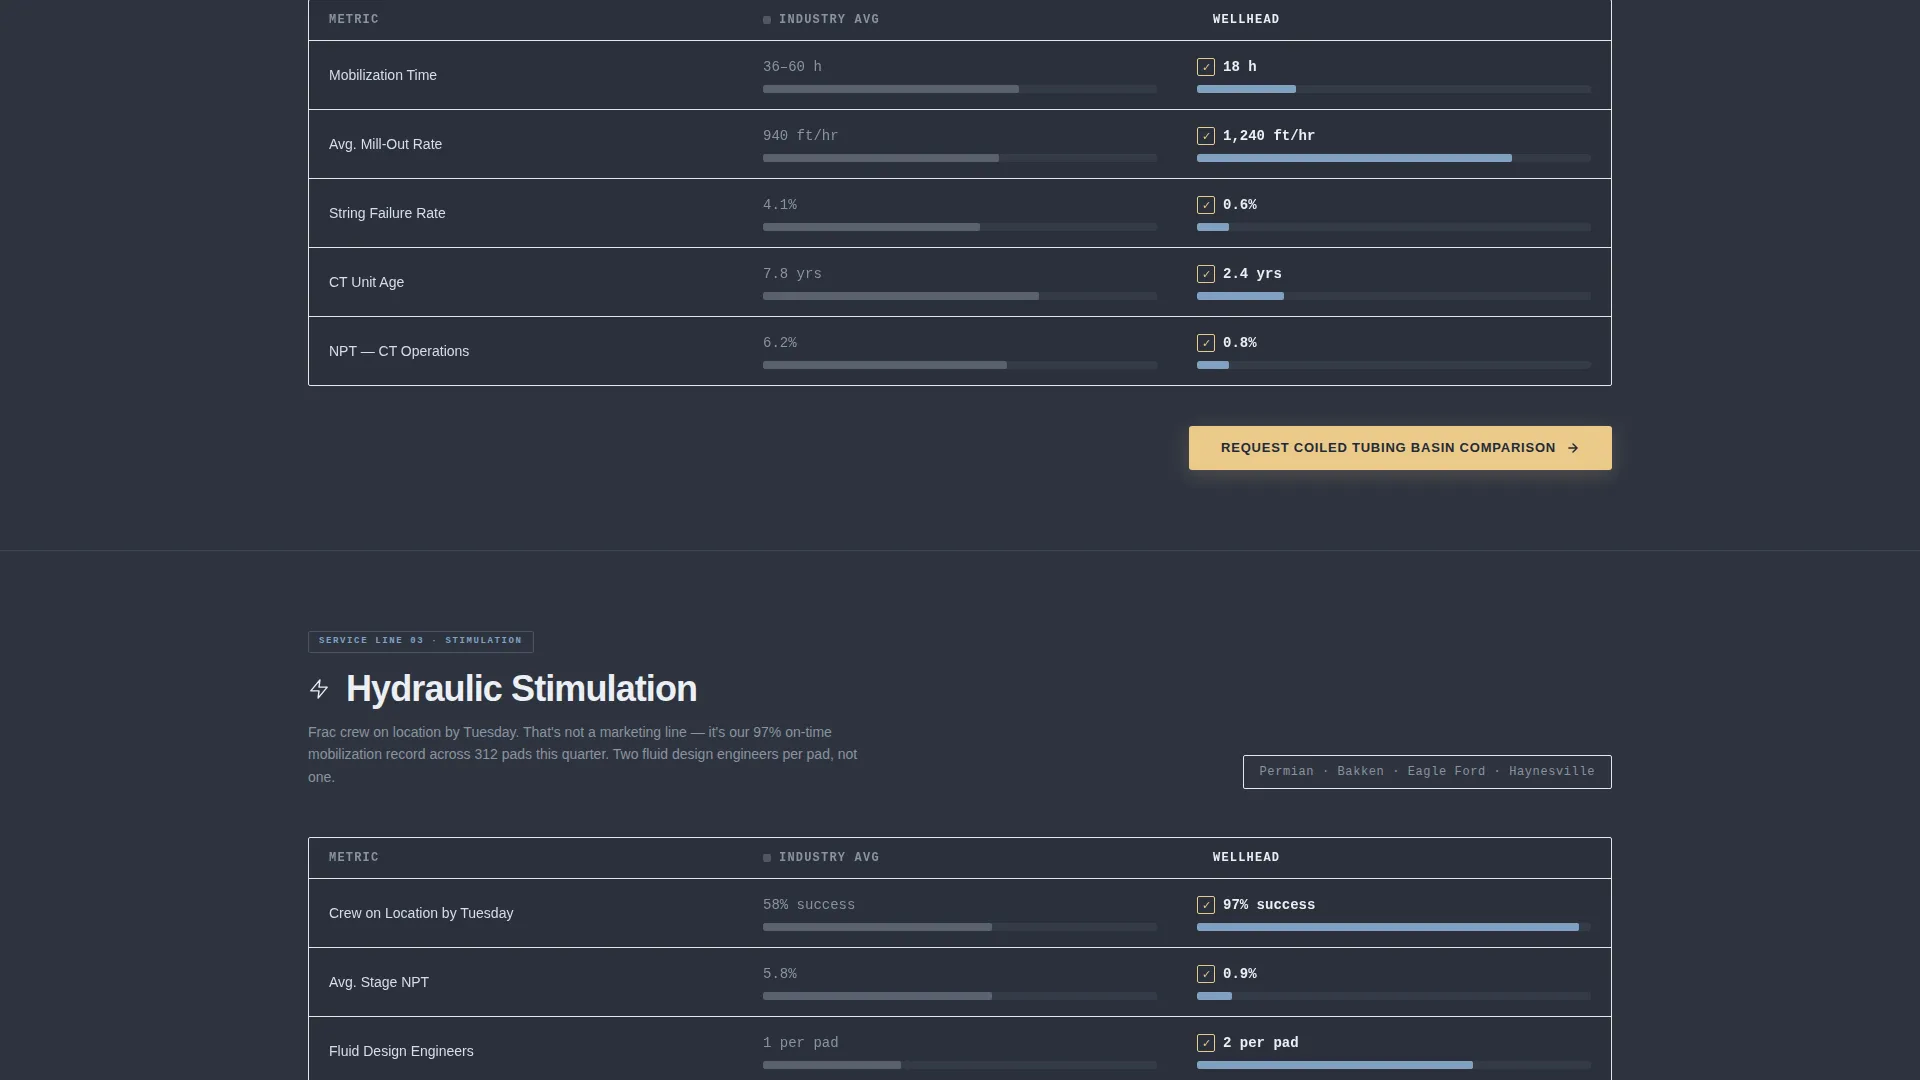Image resolution: width=1920 pixels, height=1080 pixels.
Task: Toggle the checkbox next to 97% success
Action: (1206, 905)
